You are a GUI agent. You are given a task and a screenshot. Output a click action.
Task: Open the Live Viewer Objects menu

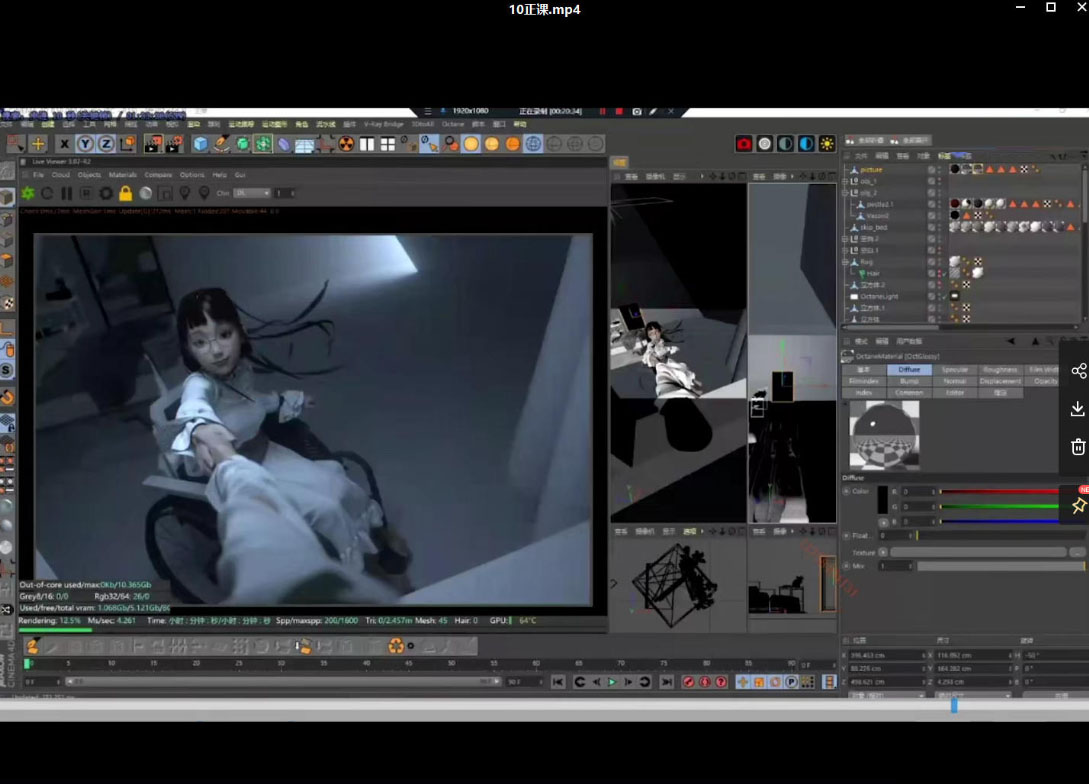(x=89, y=175)
